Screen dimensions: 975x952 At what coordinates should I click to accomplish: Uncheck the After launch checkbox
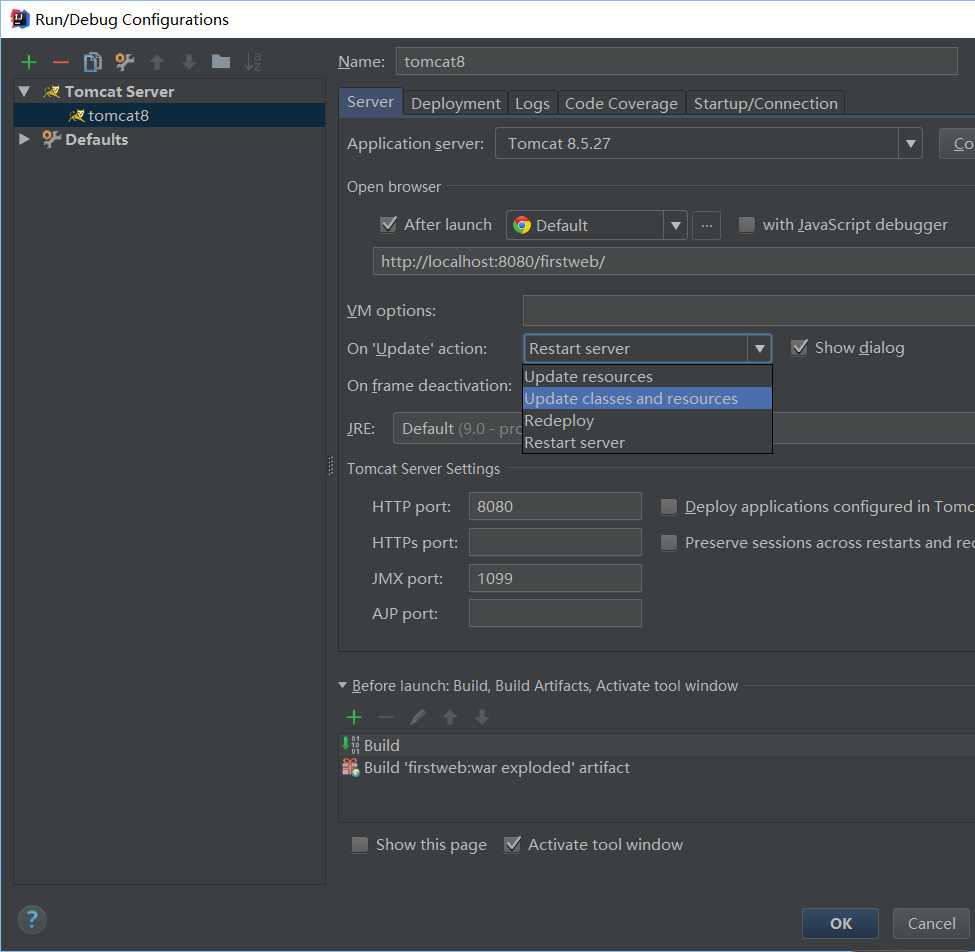click(389, 224)
